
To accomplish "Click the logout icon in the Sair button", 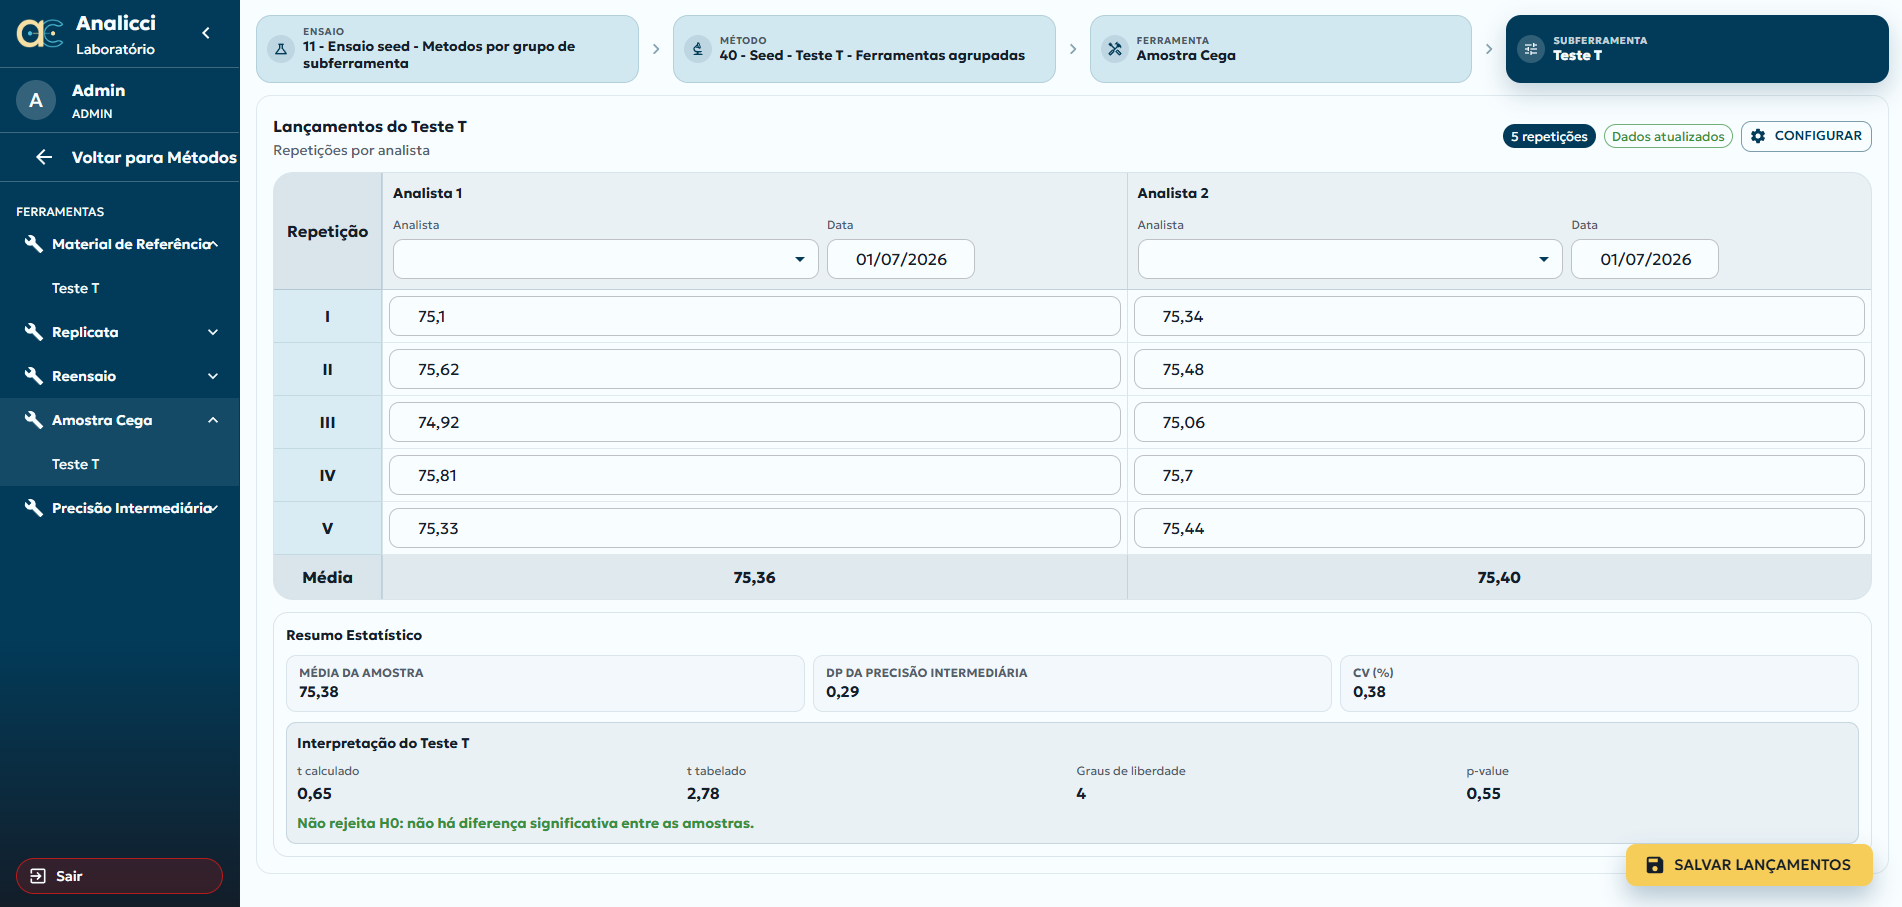I will (x=38, y=876).
